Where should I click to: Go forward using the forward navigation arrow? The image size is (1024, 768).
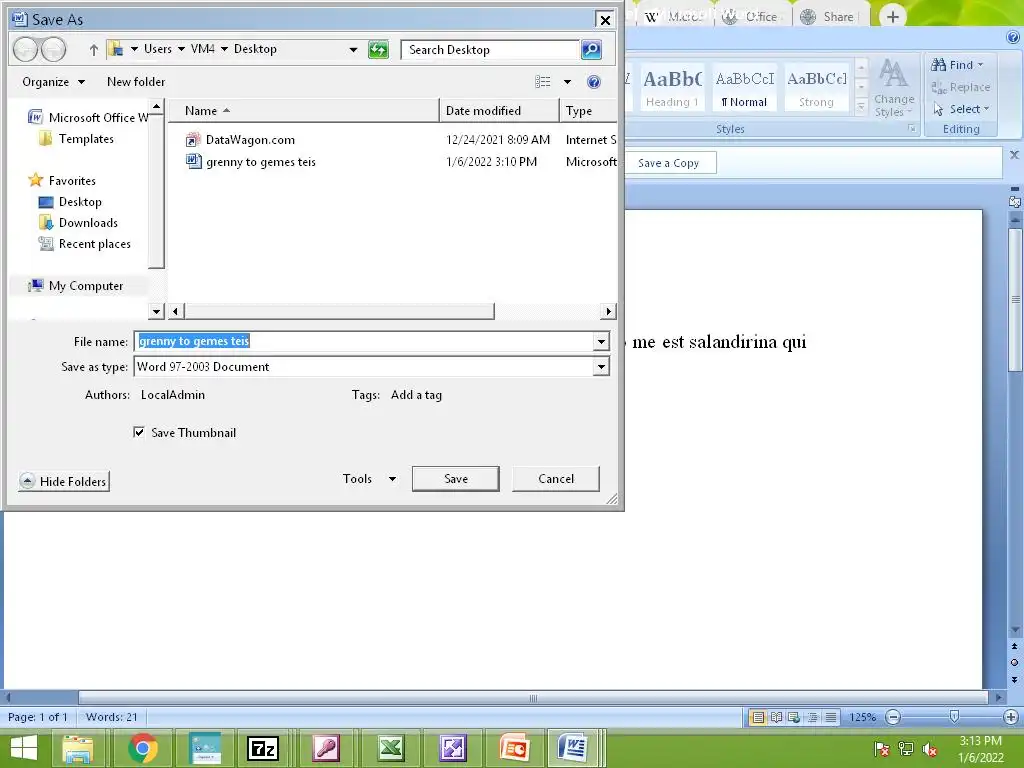tap(54, 49)
